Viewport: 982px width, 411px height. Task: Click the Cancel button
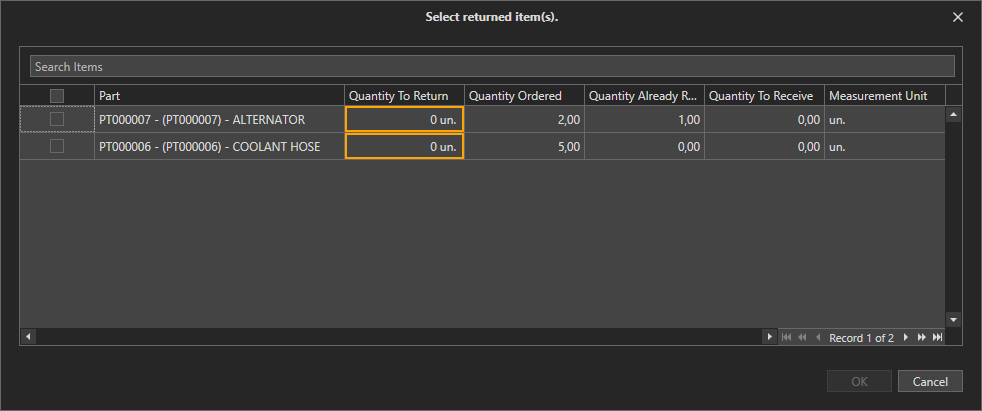930,381
